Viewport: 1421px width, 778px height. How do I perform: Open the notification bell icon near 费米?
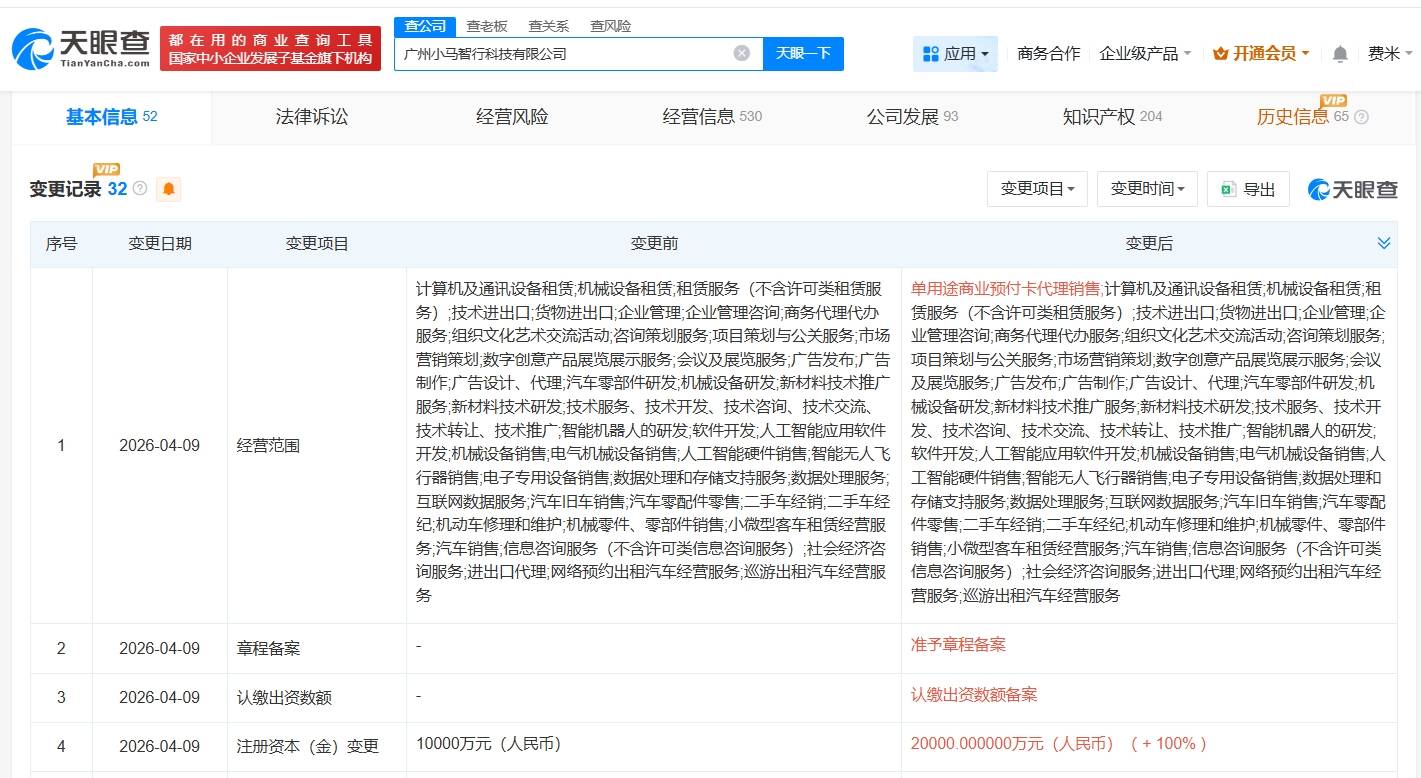pyautogui.click(x=1338, y=53)
